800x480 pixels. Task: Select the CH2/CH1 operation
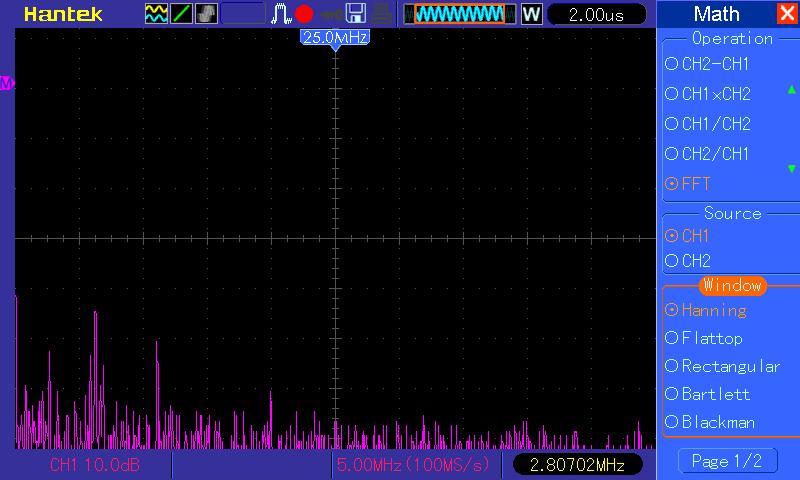click(x=707, y=154)
